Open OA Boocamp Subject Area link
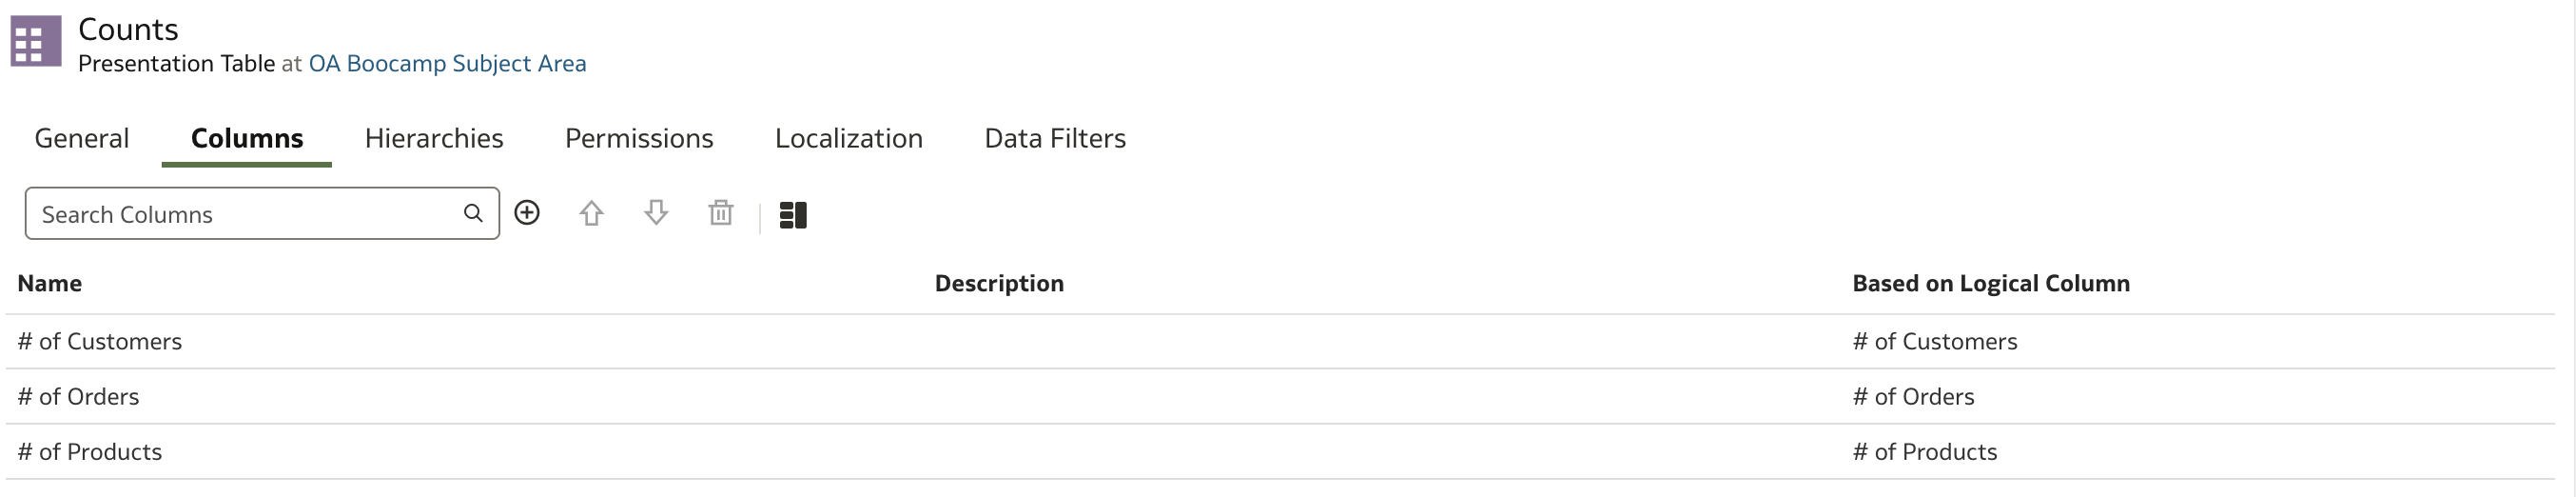The height and width of the screenshot is (497, 2576). 447,63
